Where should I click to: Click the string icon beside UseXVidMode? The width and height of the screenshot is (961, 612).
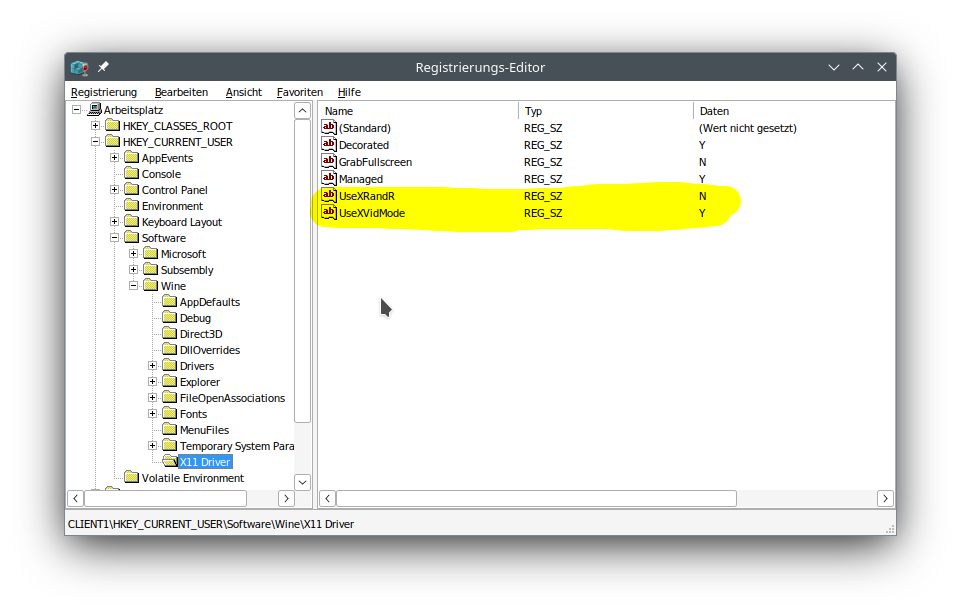point(329,213)
